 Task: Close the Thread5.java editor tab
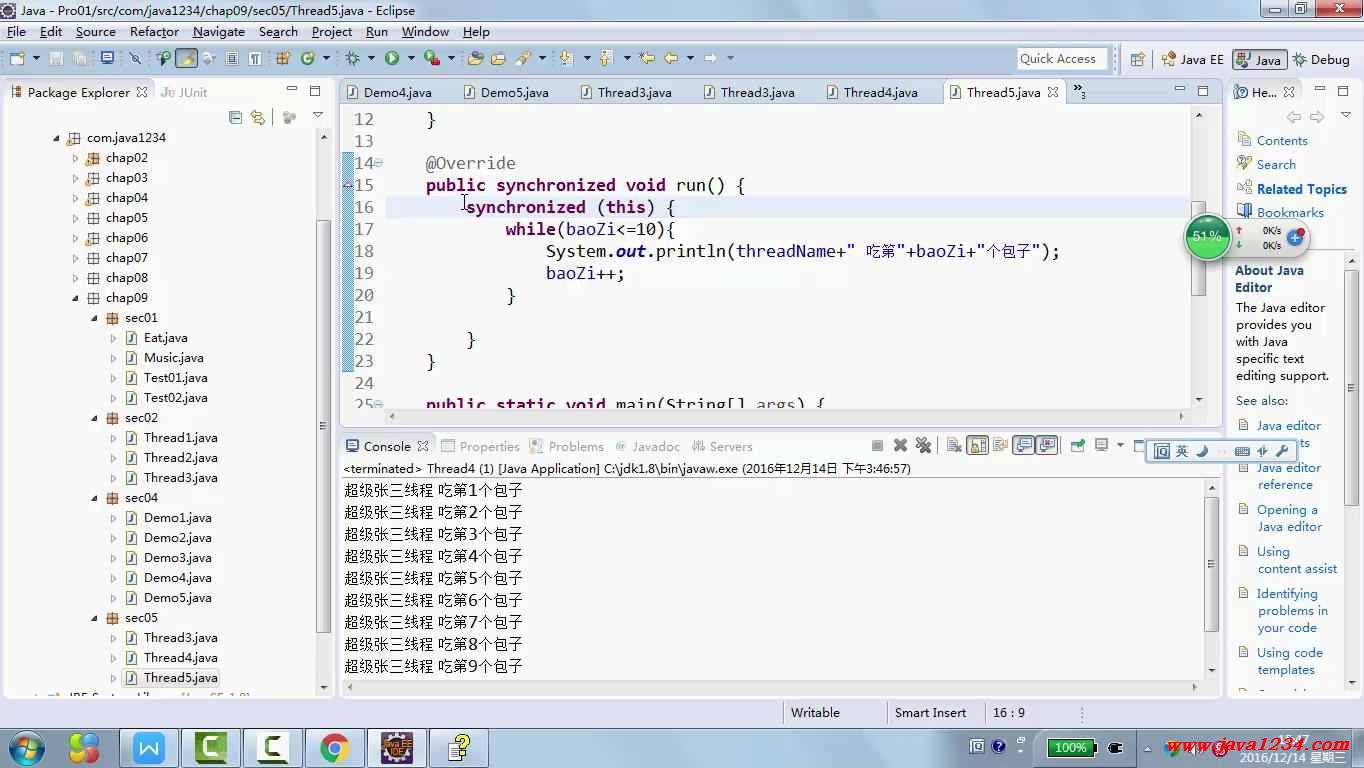1052,92
